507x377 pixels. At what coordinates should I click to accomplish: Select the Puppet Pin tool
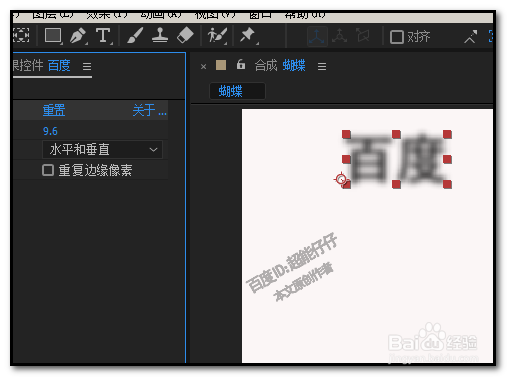[x=248, y=35]
